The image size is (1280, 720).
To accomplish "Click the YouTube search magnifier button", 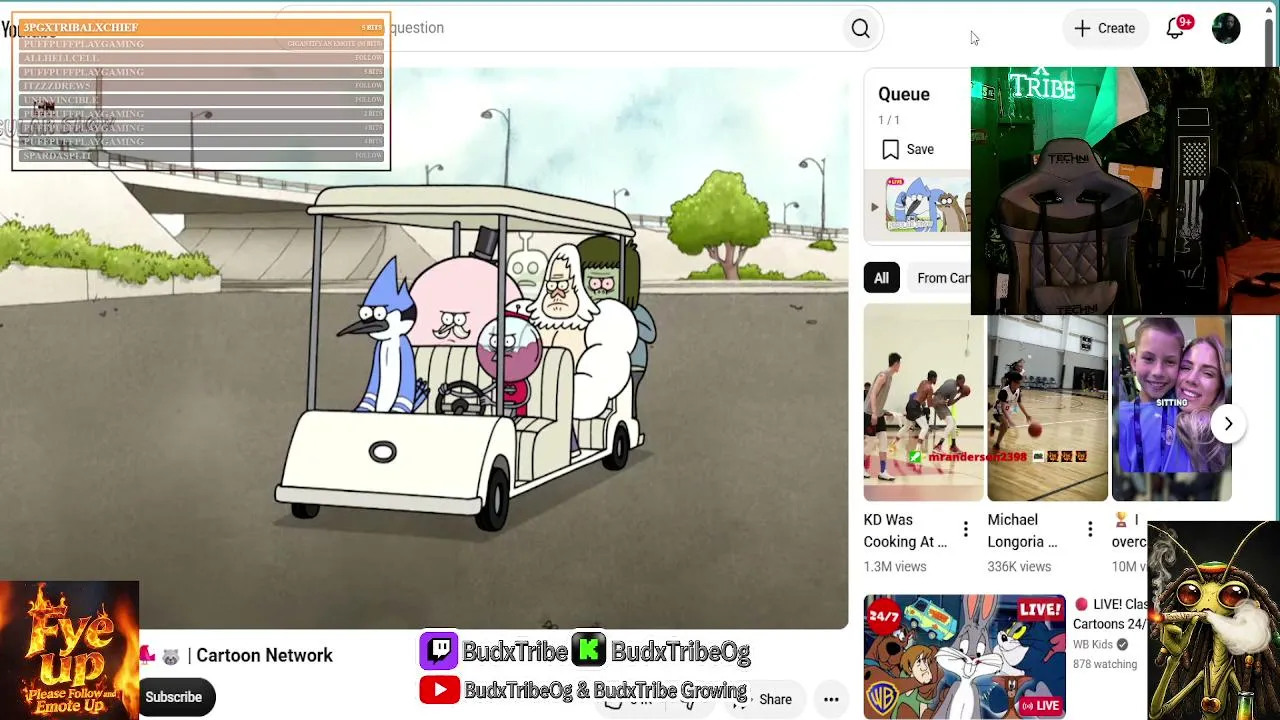I will (x=860, y=28).
